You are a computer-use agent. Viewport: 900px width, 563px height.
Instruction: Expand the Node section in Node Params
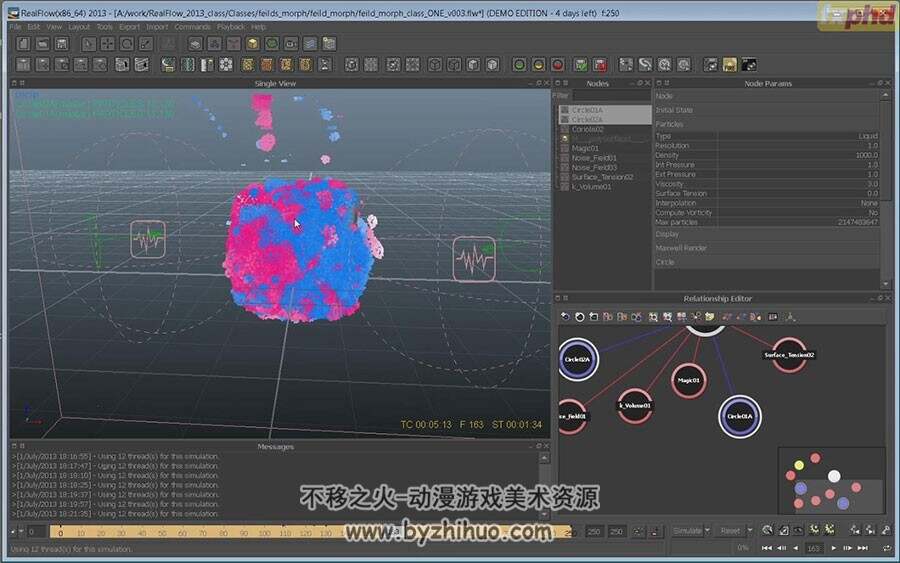[766, 96]
